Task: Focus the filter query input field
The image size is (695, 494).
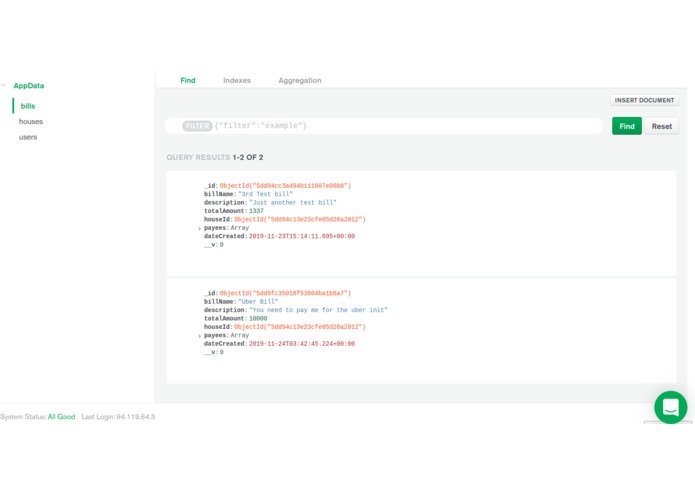Action: [383, 126]
